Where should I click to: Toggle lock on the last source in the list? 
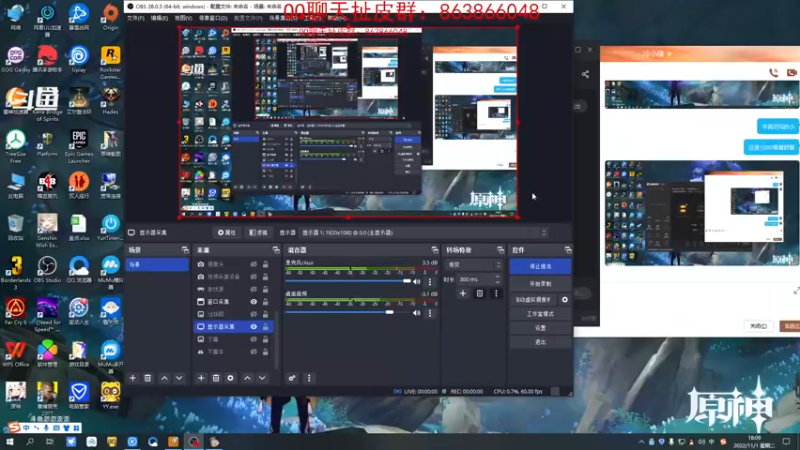pyautogui.click(x=265, y=352)
